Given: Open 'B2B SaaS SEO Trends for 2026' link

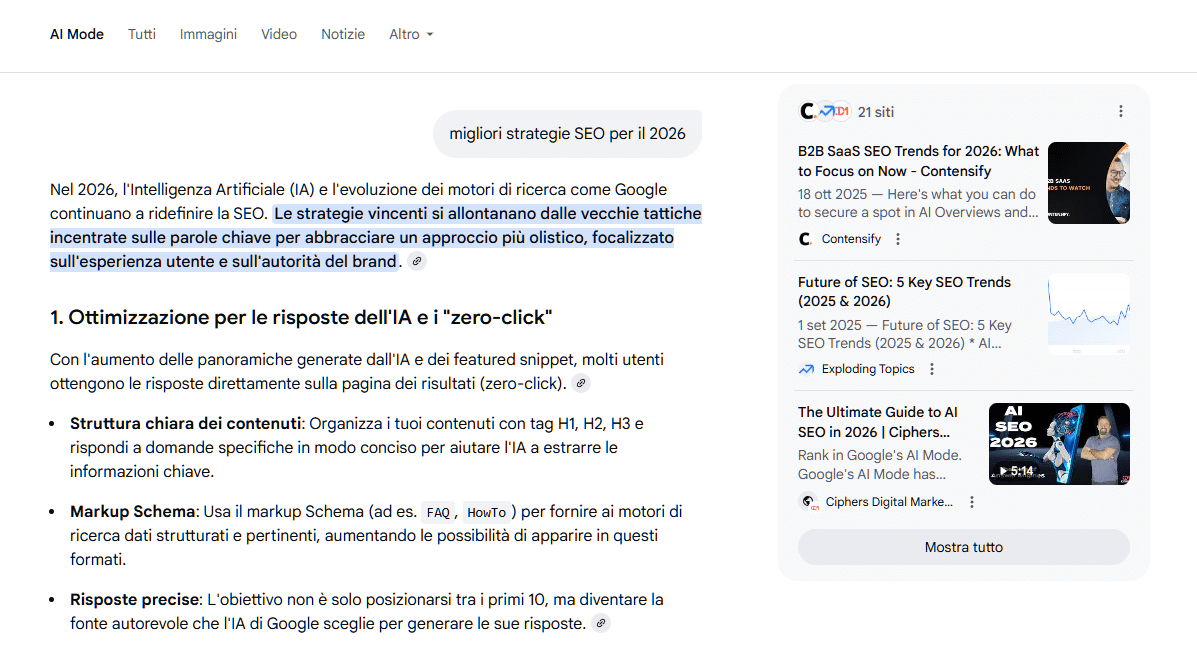Looking at the screenshot, I should pos(918,161).
